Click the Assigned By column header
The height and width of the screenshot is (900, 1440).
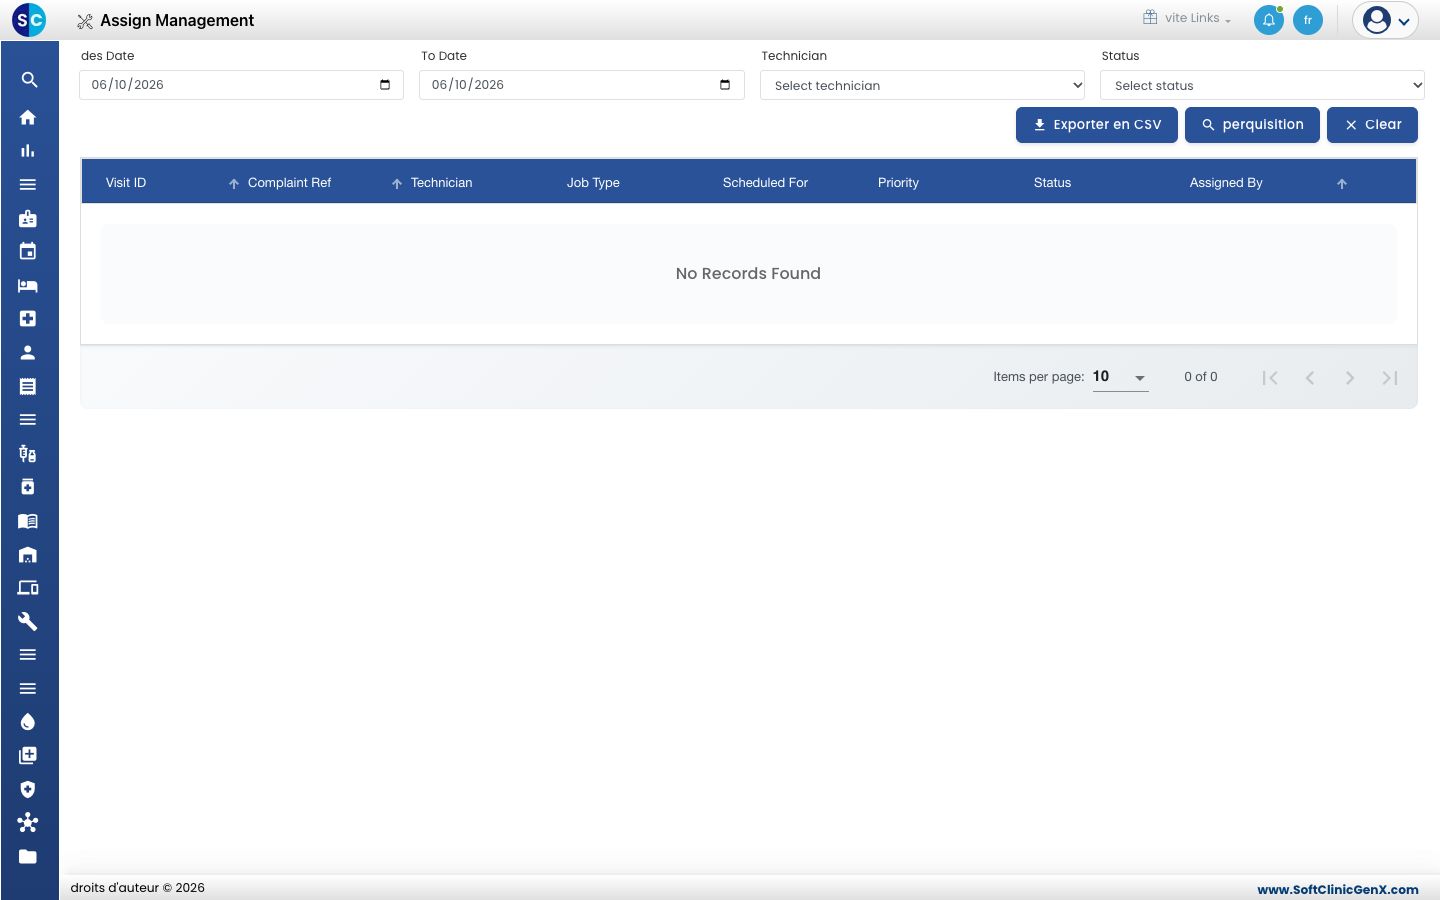pos(1226,183)
